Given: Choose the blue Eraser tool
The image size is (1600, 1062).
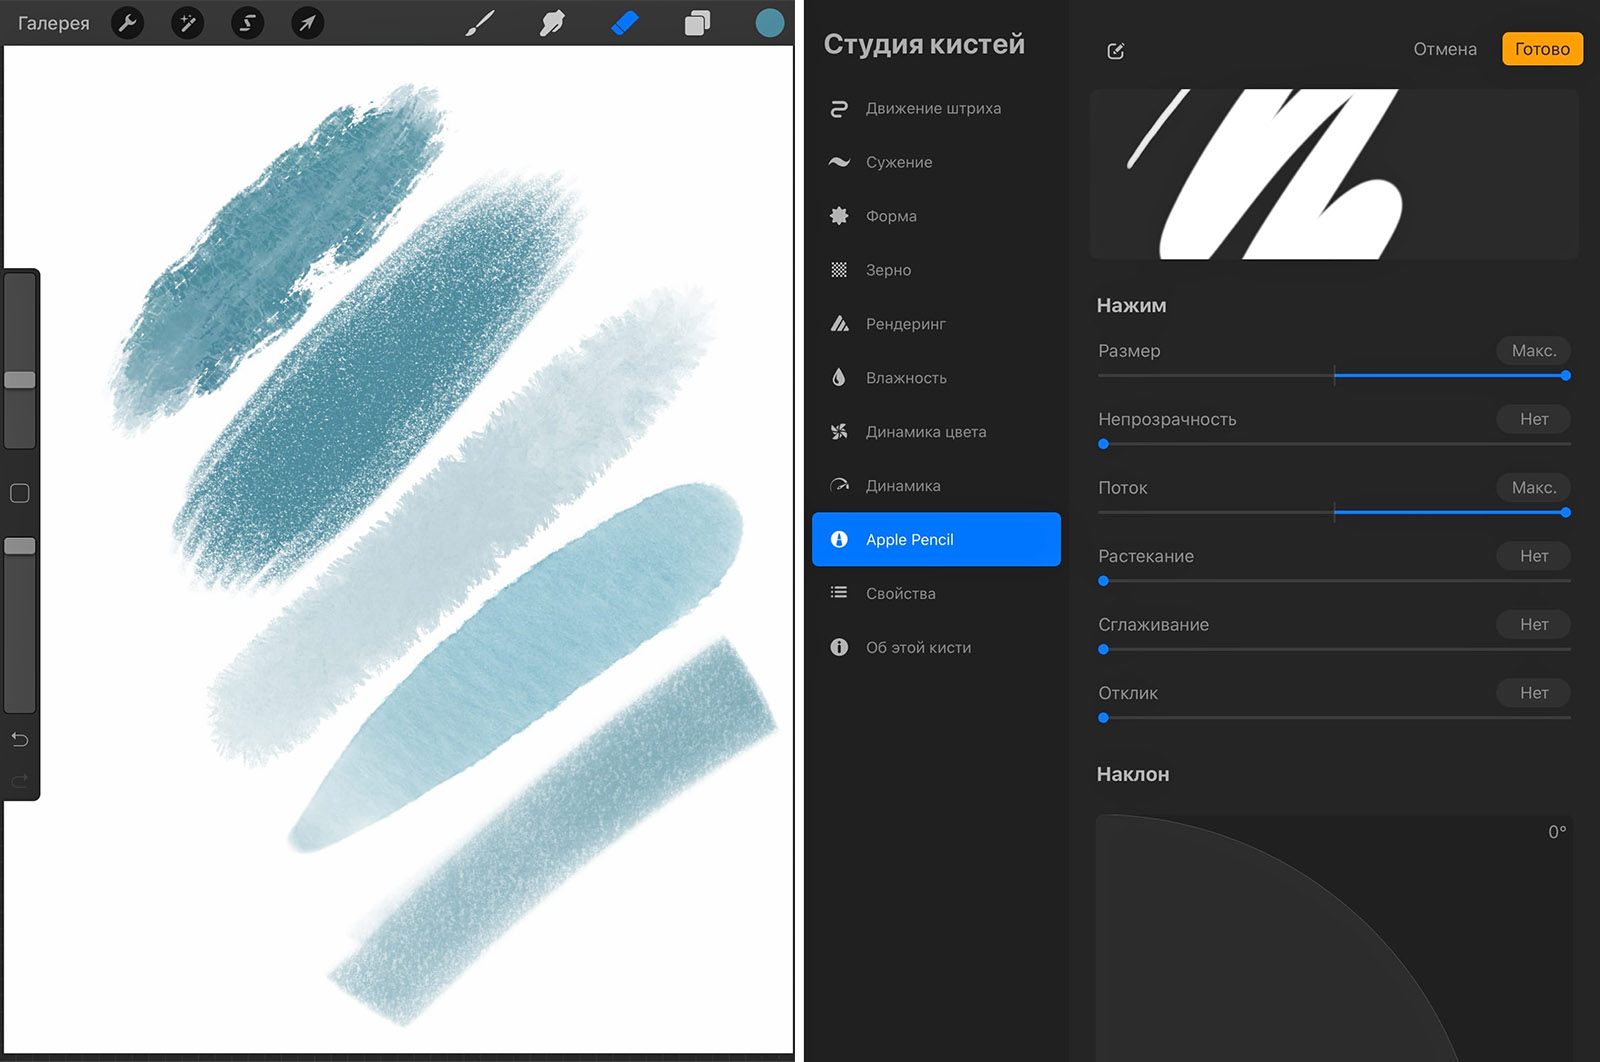Looking at the screenshot, I should (624, 23).
